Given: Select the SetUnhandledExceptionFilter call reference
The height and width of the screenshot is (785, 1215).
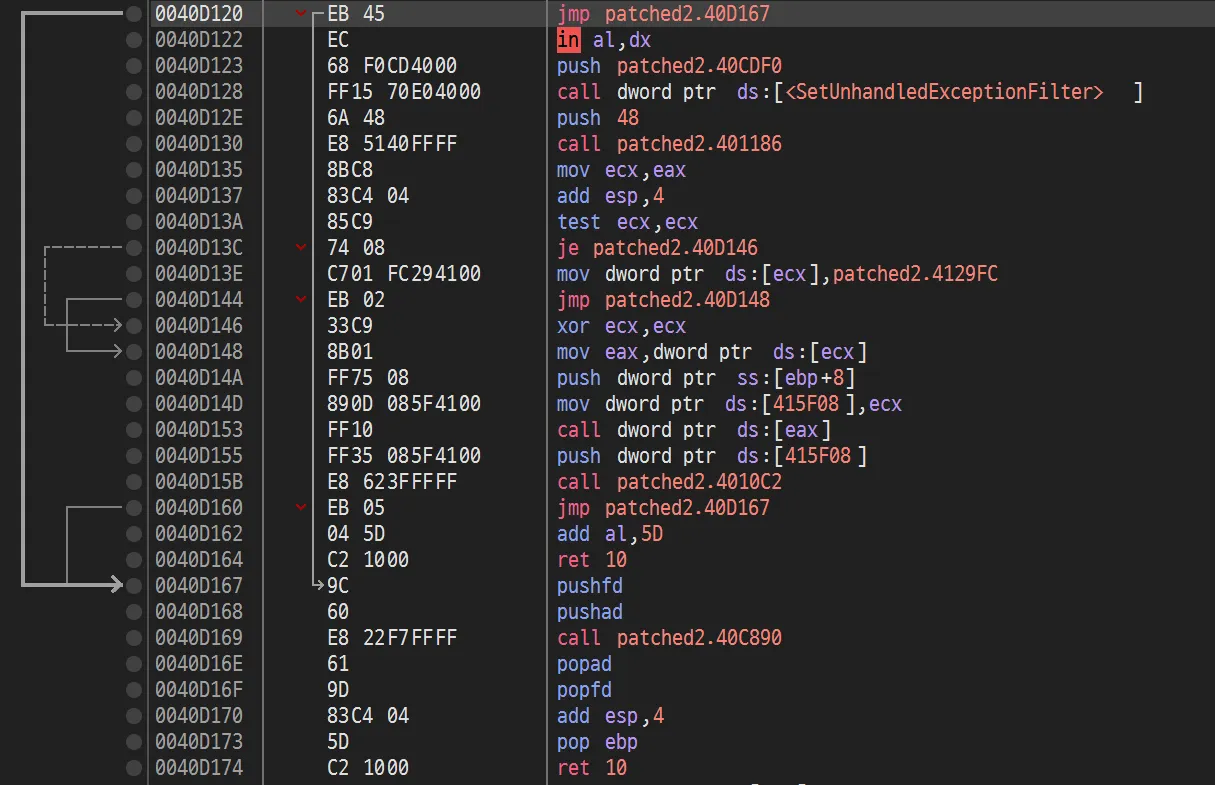Looking at the screenshot, I should 944,92.
